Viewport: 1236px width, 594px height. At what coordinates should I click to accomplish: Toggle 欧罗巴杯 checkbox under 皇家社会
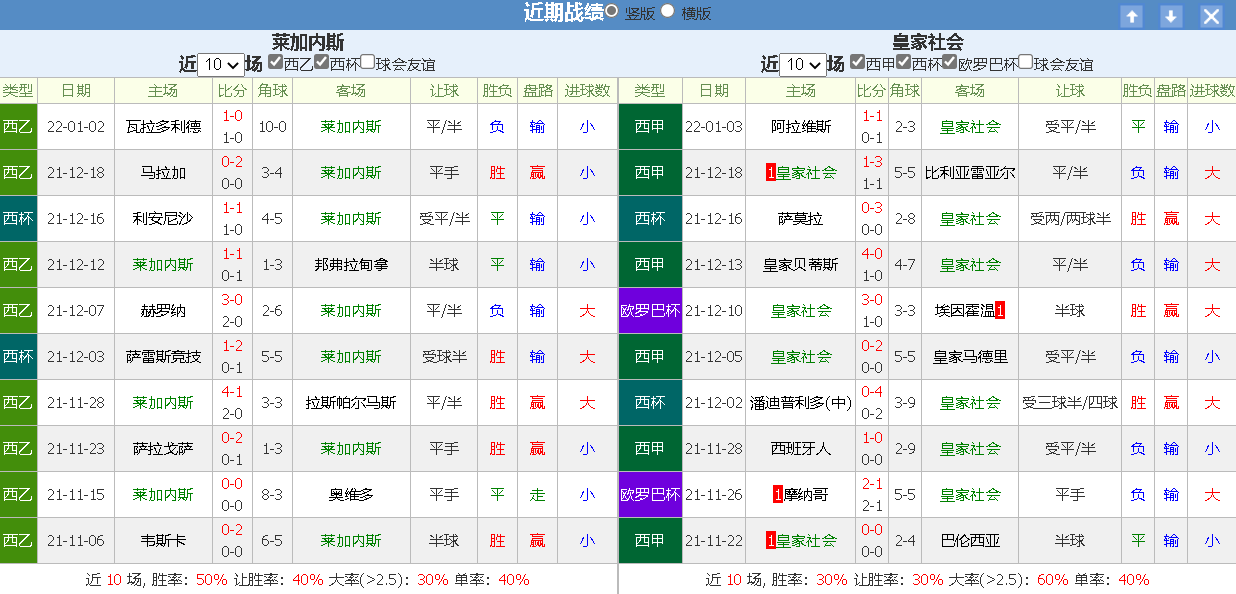tap(950, 62)
